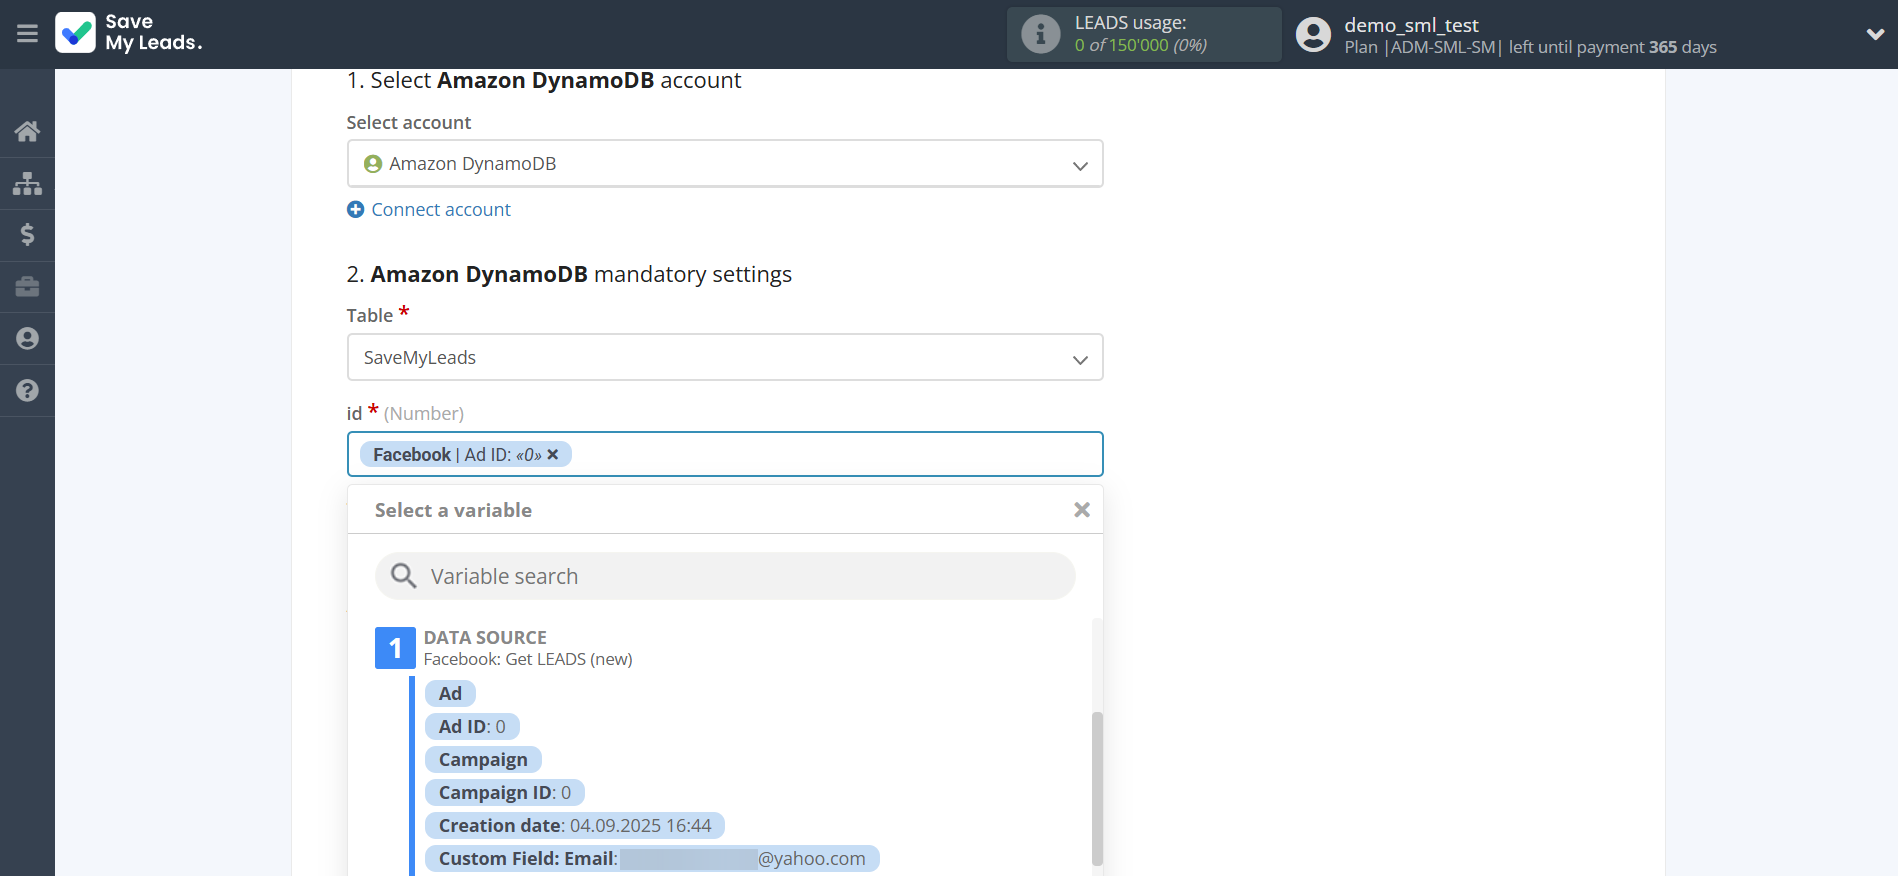1898x876 pixels.
Task: Click the Variable search field
Action: [x=725, y=577]
